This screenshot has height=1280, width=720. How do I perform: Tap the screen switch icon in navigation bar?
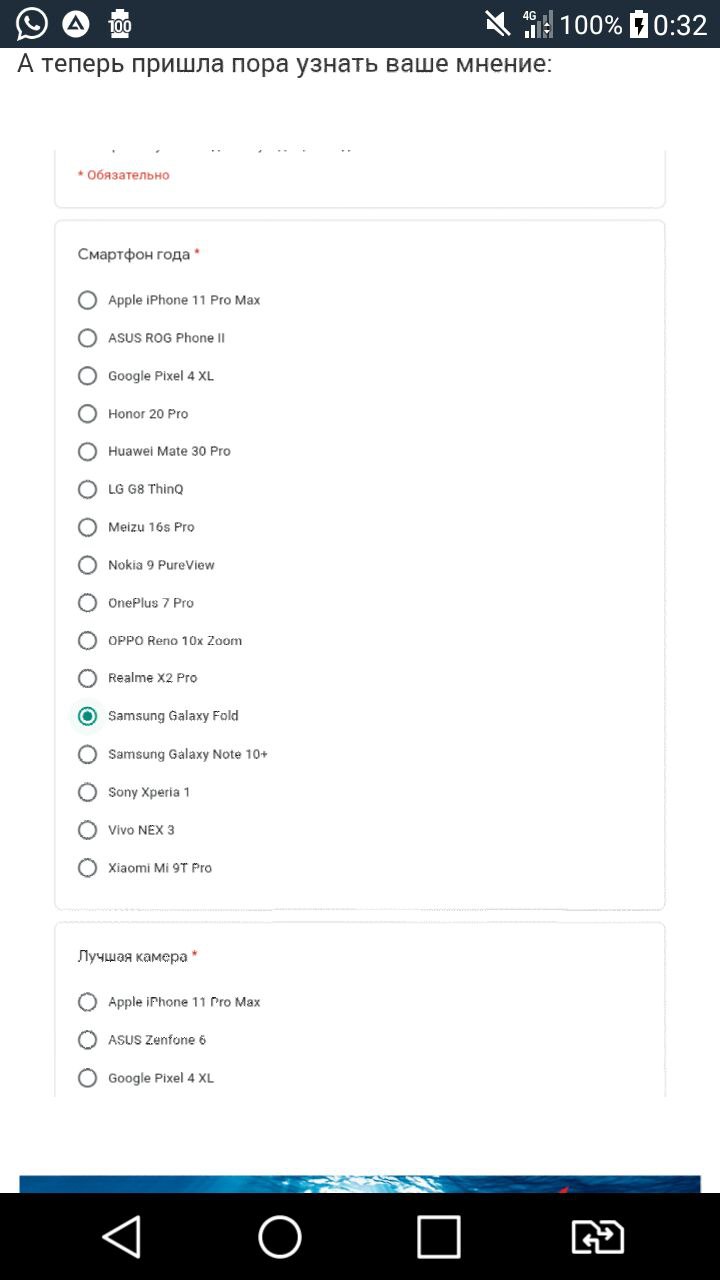[597, 1237]
